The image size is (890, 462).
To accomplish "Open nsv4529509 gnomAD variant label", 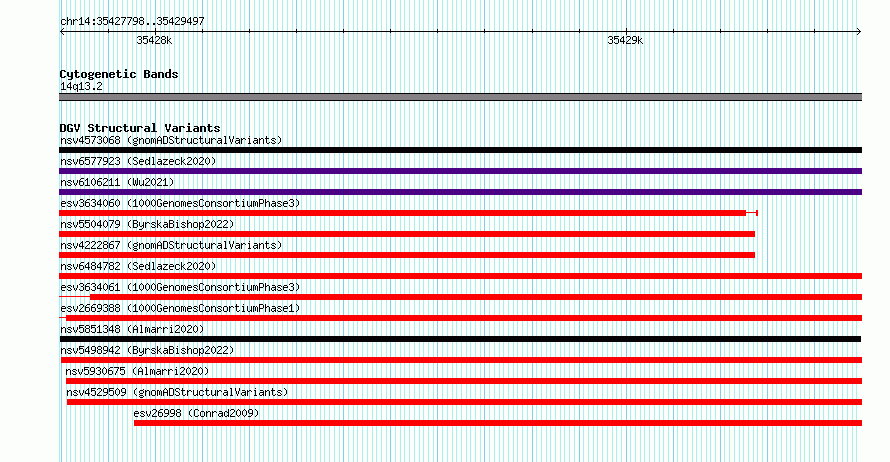I will 177,392.
